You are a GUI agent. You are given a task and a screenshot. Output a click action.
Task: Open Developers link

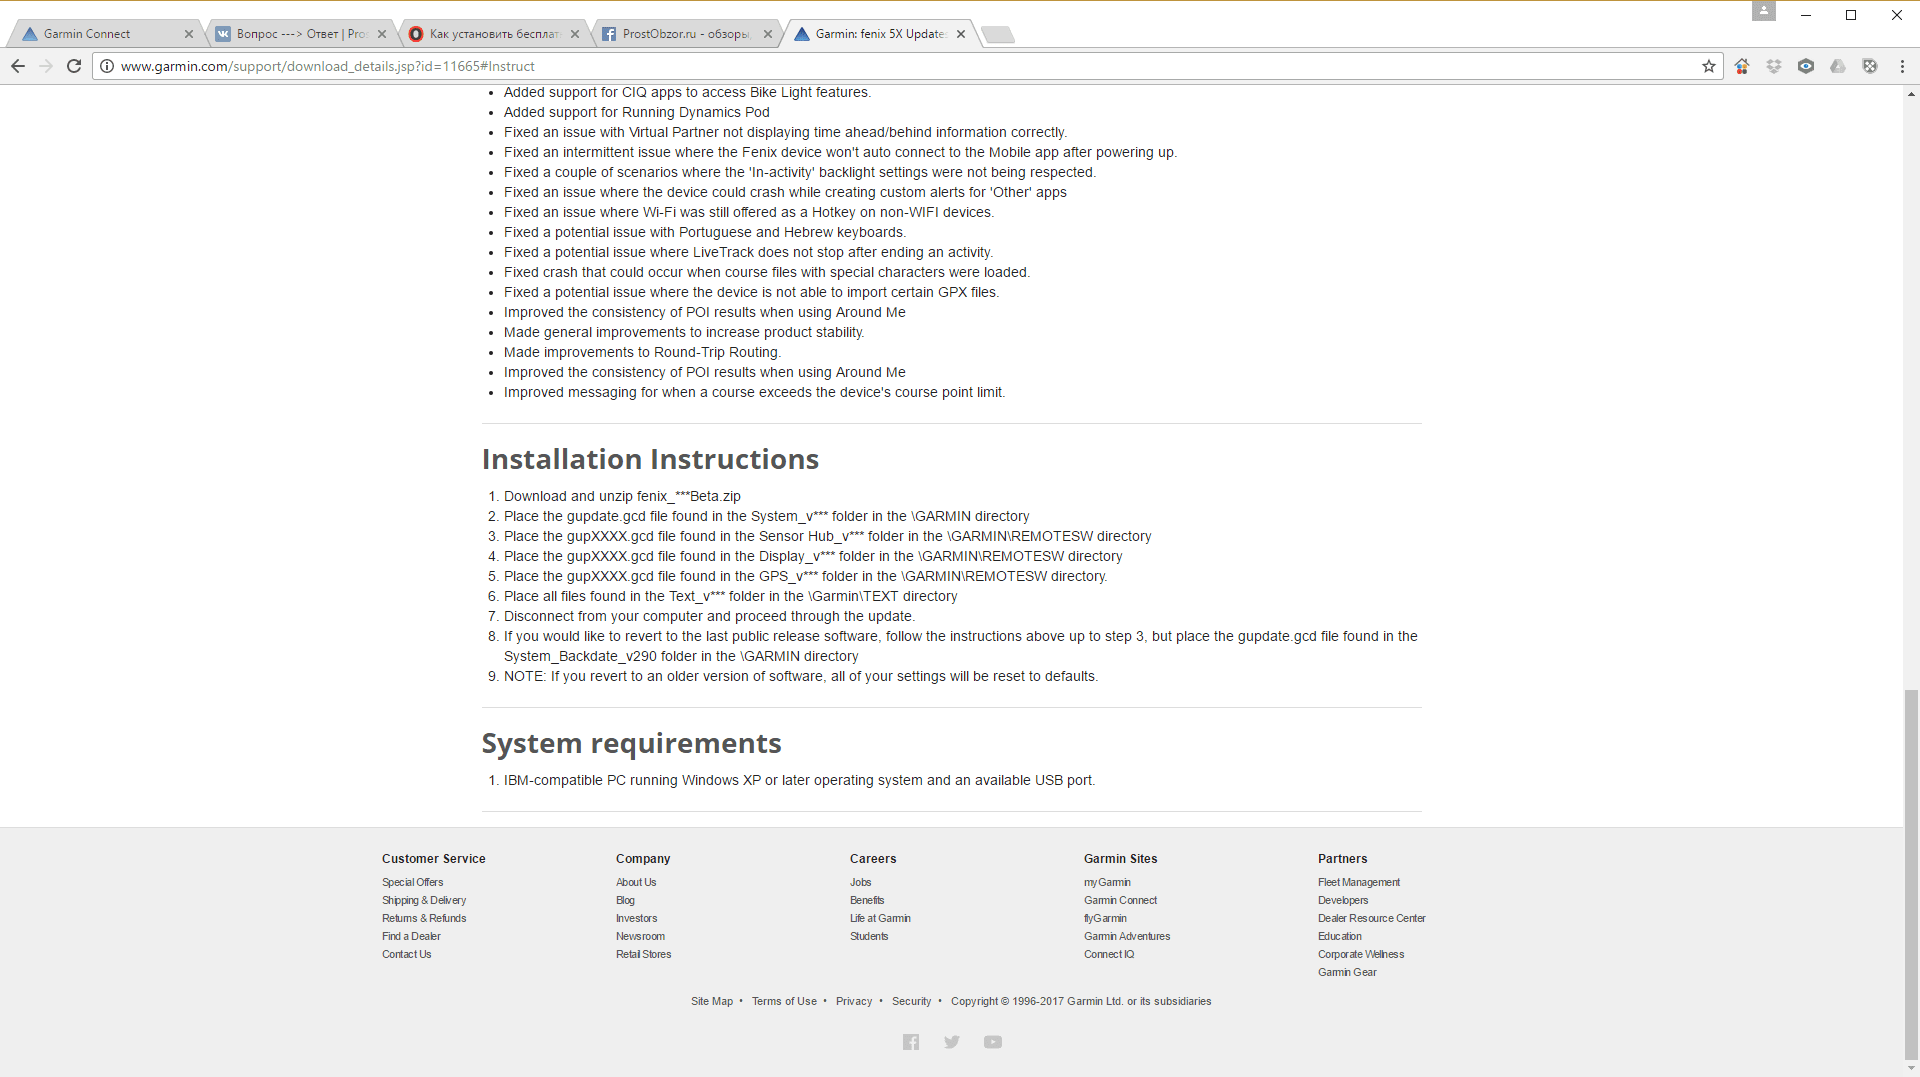click(x=1343, y=900)
